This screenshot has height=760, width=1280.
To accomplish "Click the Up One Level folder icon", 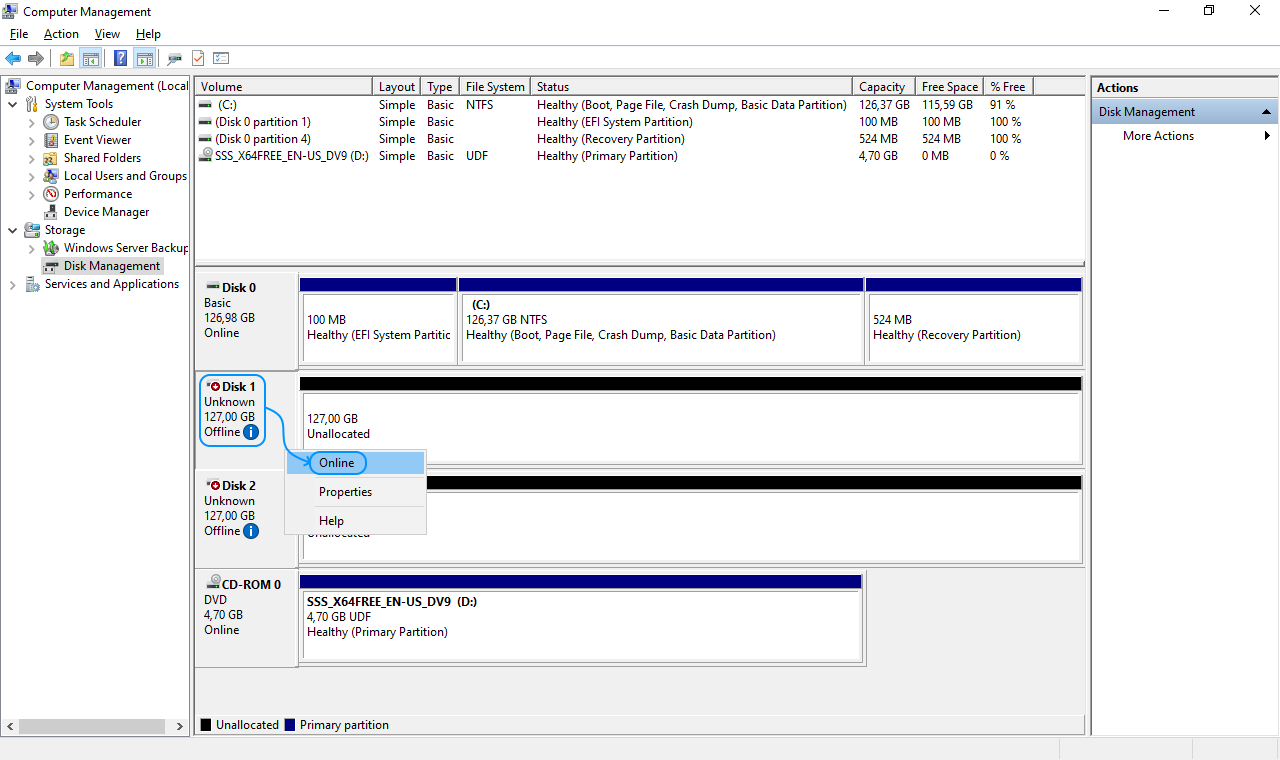I will point(67,58).
